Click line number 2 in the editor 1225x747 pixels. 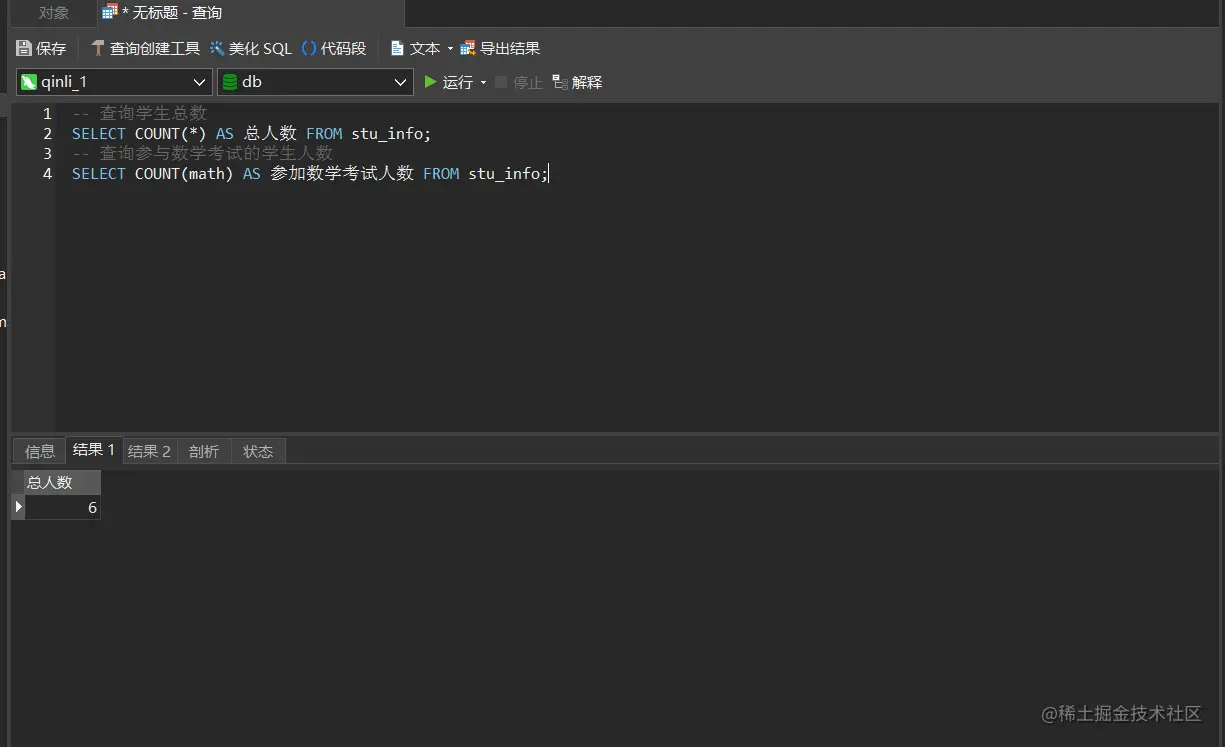[47, 134]
